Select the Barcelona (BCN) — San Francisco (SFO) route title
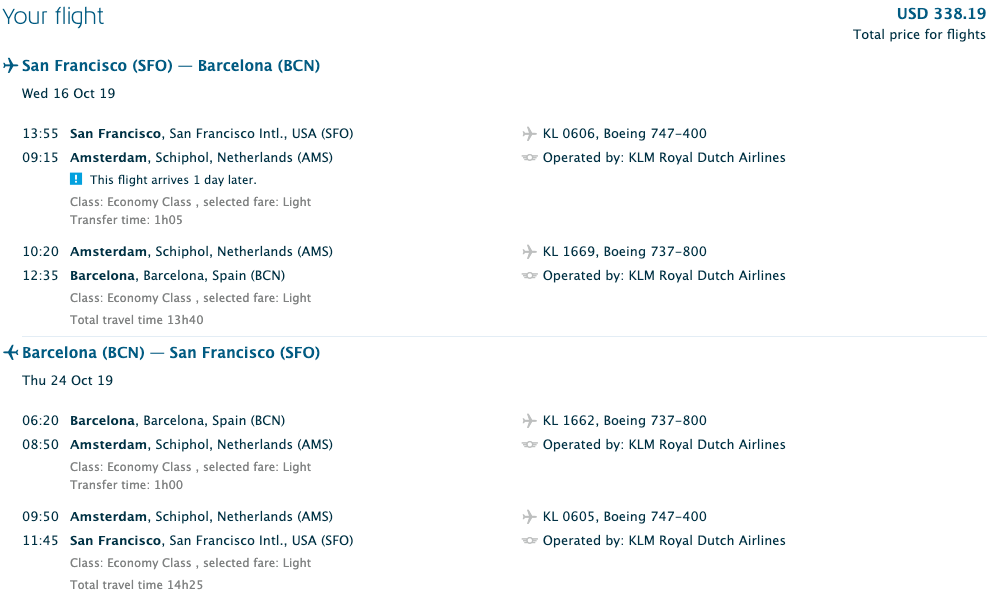The image size is (989, 597). [171, 353]
